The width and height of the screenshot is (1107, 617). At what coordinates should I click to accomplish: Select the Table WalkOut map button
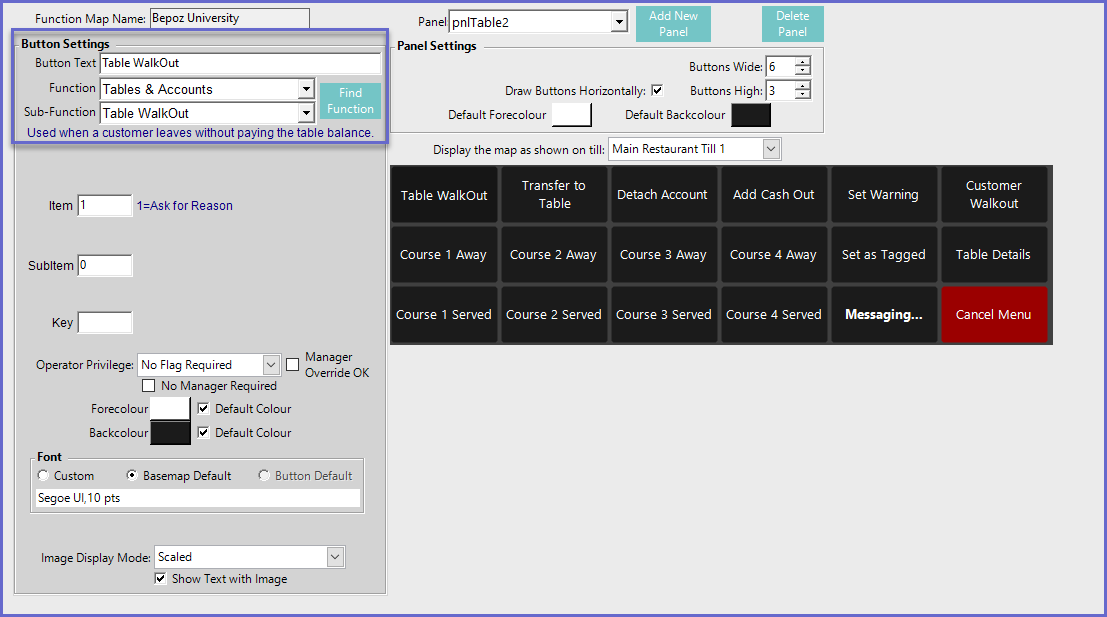pyautogui.click(x=444, y=195)
